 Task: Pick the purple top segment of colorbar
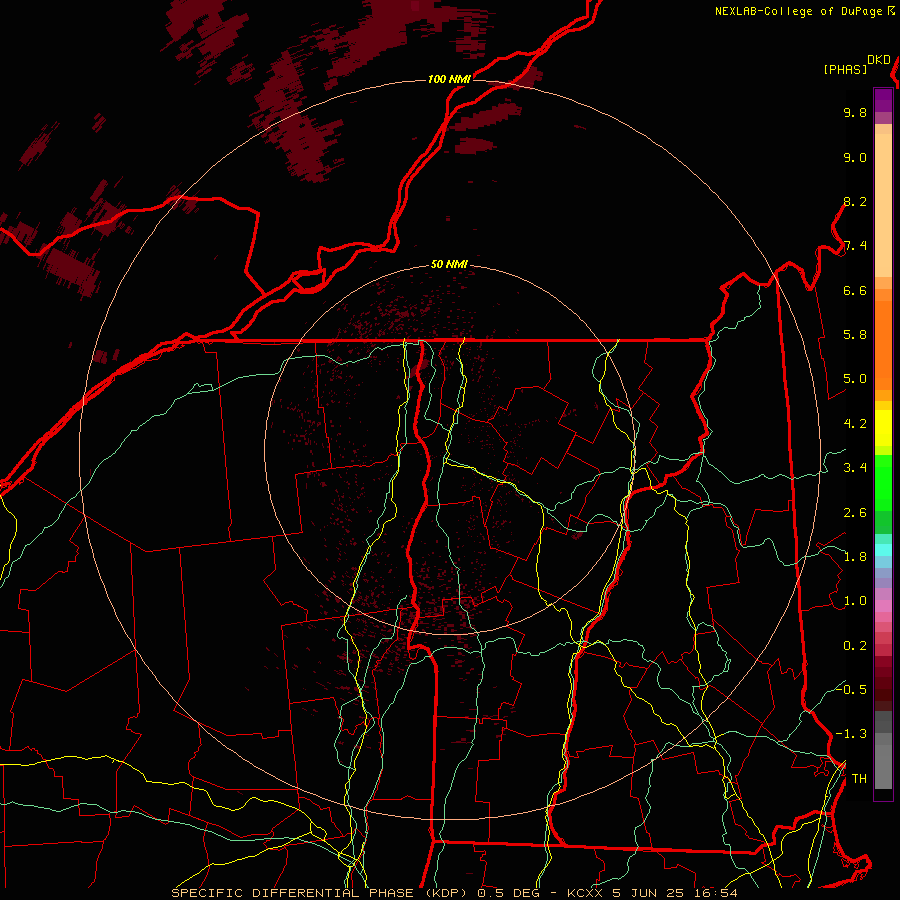click(x=883, y=100)
